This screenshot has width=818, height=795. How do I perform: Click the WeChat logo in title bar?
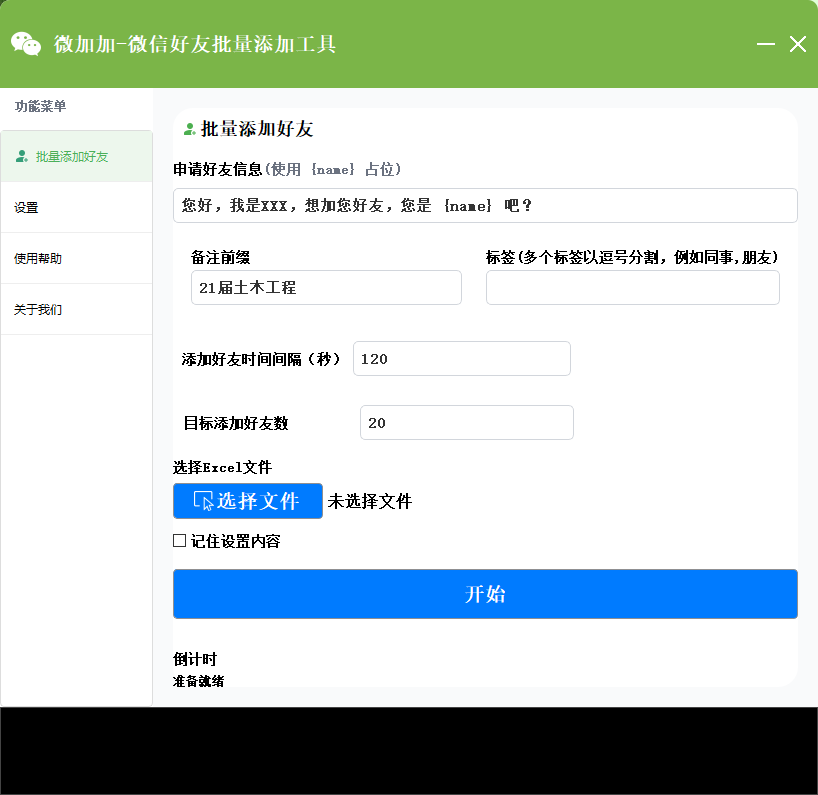[26, 44]
